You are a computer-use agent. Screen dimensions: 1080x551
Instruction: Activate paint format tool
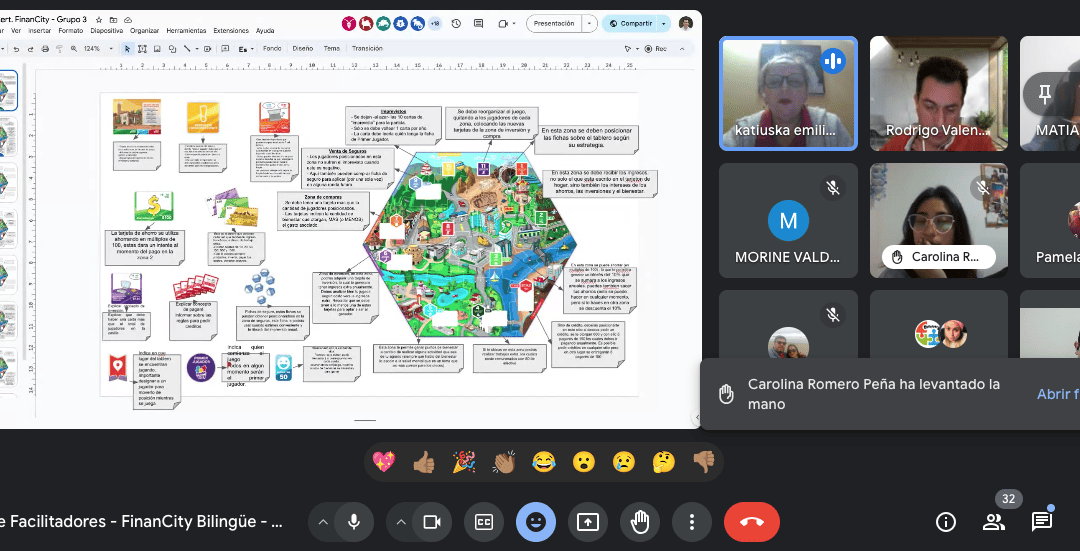coord(59,49)
